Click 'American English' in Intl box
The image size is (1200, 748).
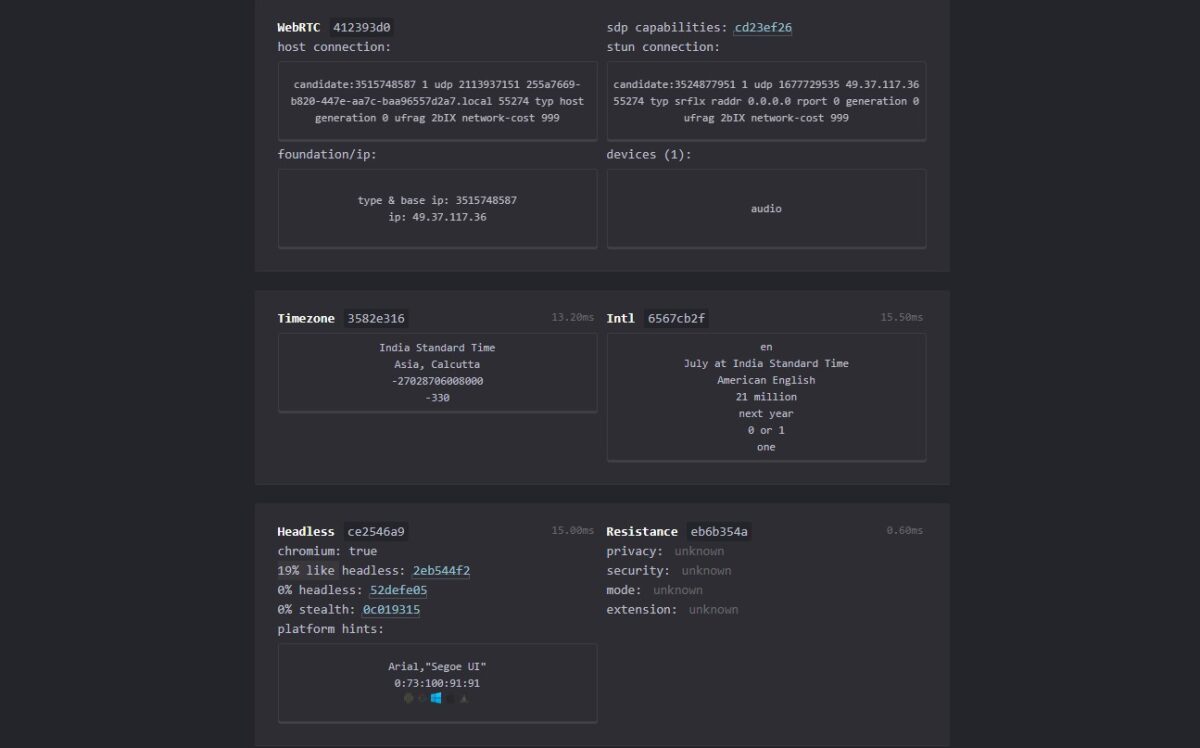pos(766,381)
